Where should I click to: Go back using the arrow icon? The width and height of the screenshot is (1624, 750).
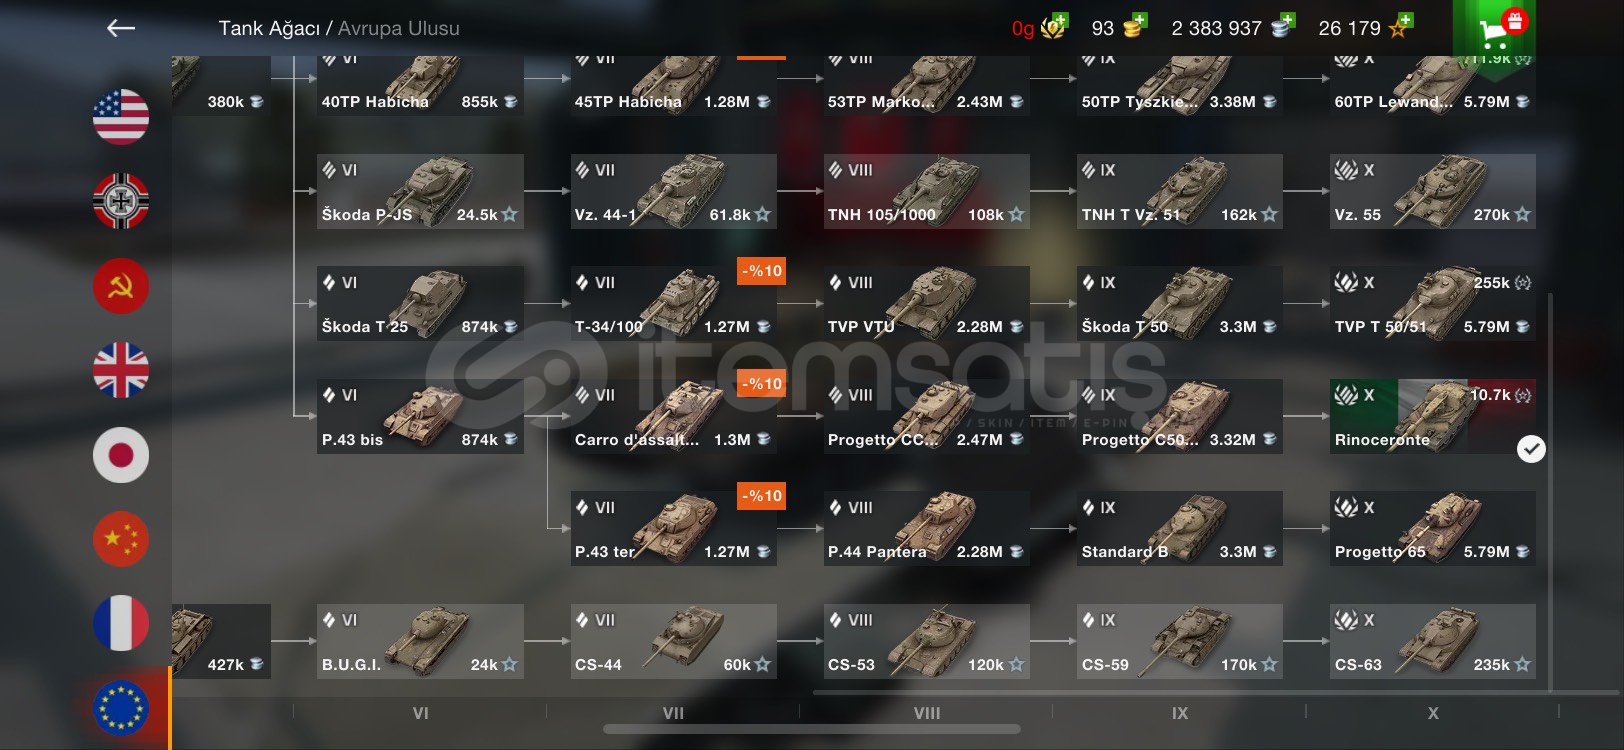pyautogui.click(x=121, y=28)
